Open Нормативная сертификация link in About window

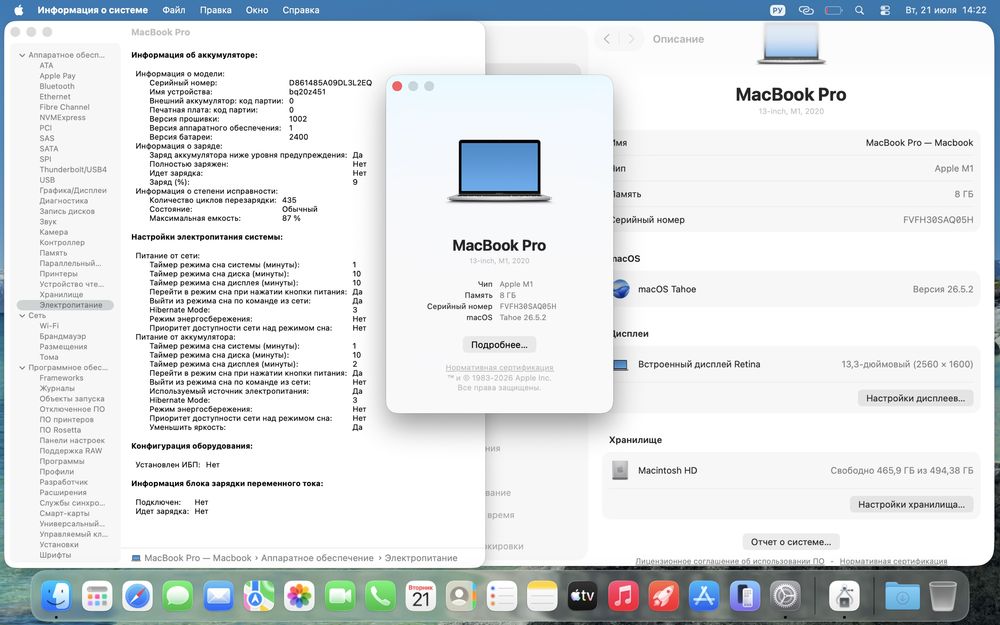click(x=499, y=368)
